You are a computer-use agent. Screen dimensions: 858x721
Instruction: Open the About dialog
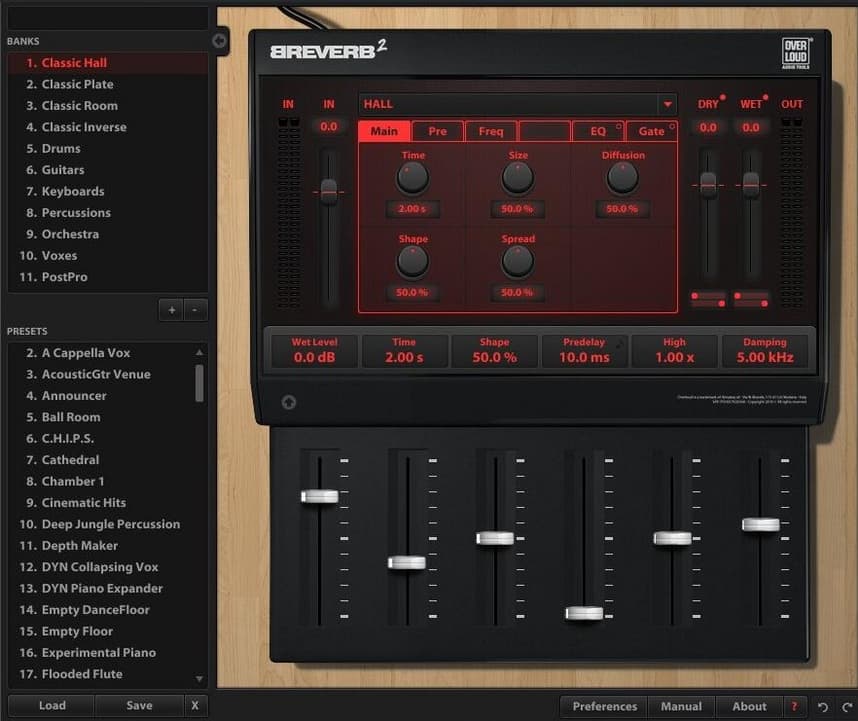click(749, 706)
